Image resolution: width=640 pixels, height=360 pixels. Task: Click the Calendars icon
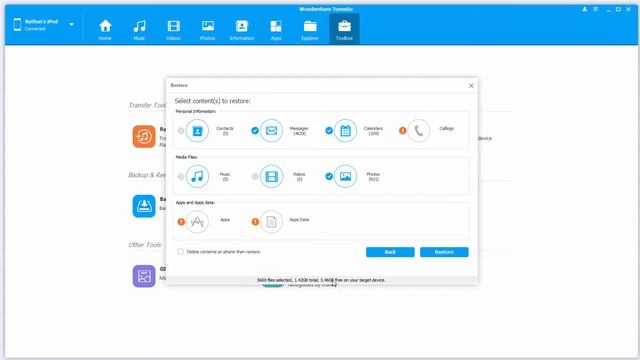345,131
